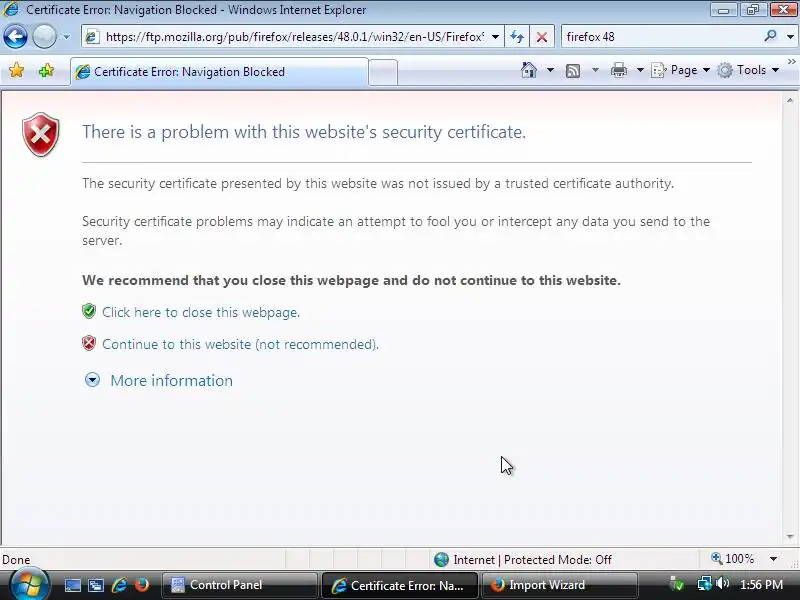Click the 'Done' status bar text
Image resolution: width=800 pixels, height=600 pixels.
(16, 560)
